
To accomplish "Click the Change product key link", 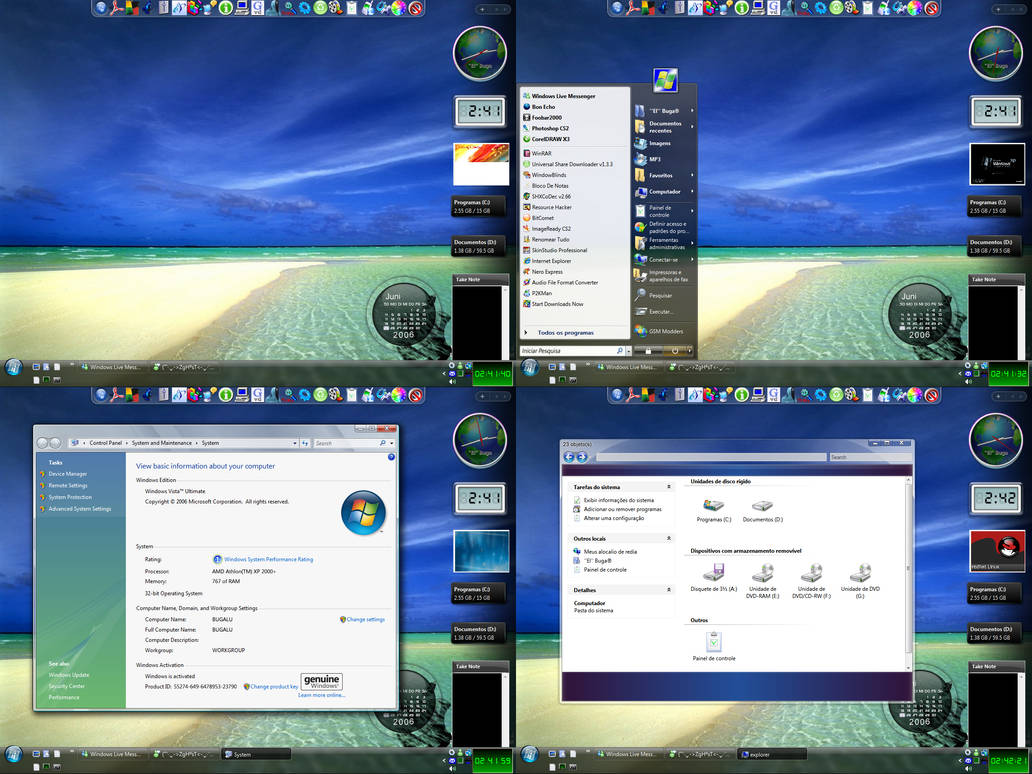I will point(274,686).
